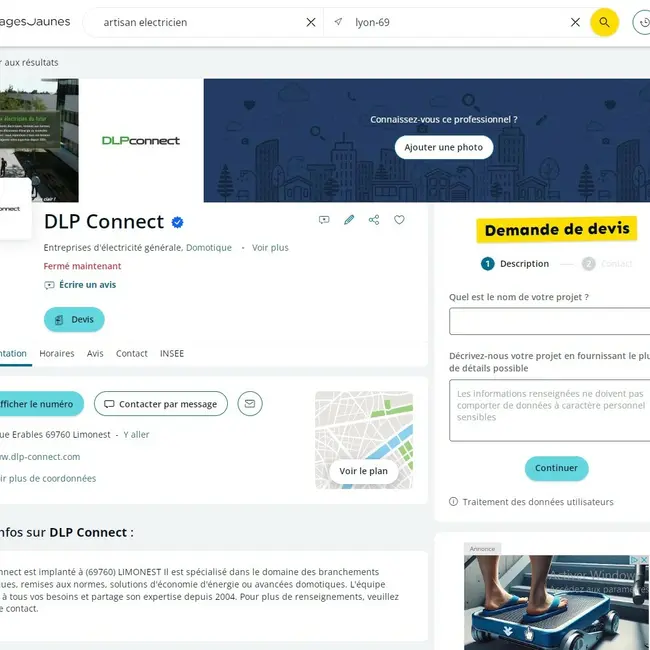Screen dimensions: 650x650
Task: Click 'Ajouter une photo' button
Action: (x=444, y=147)
